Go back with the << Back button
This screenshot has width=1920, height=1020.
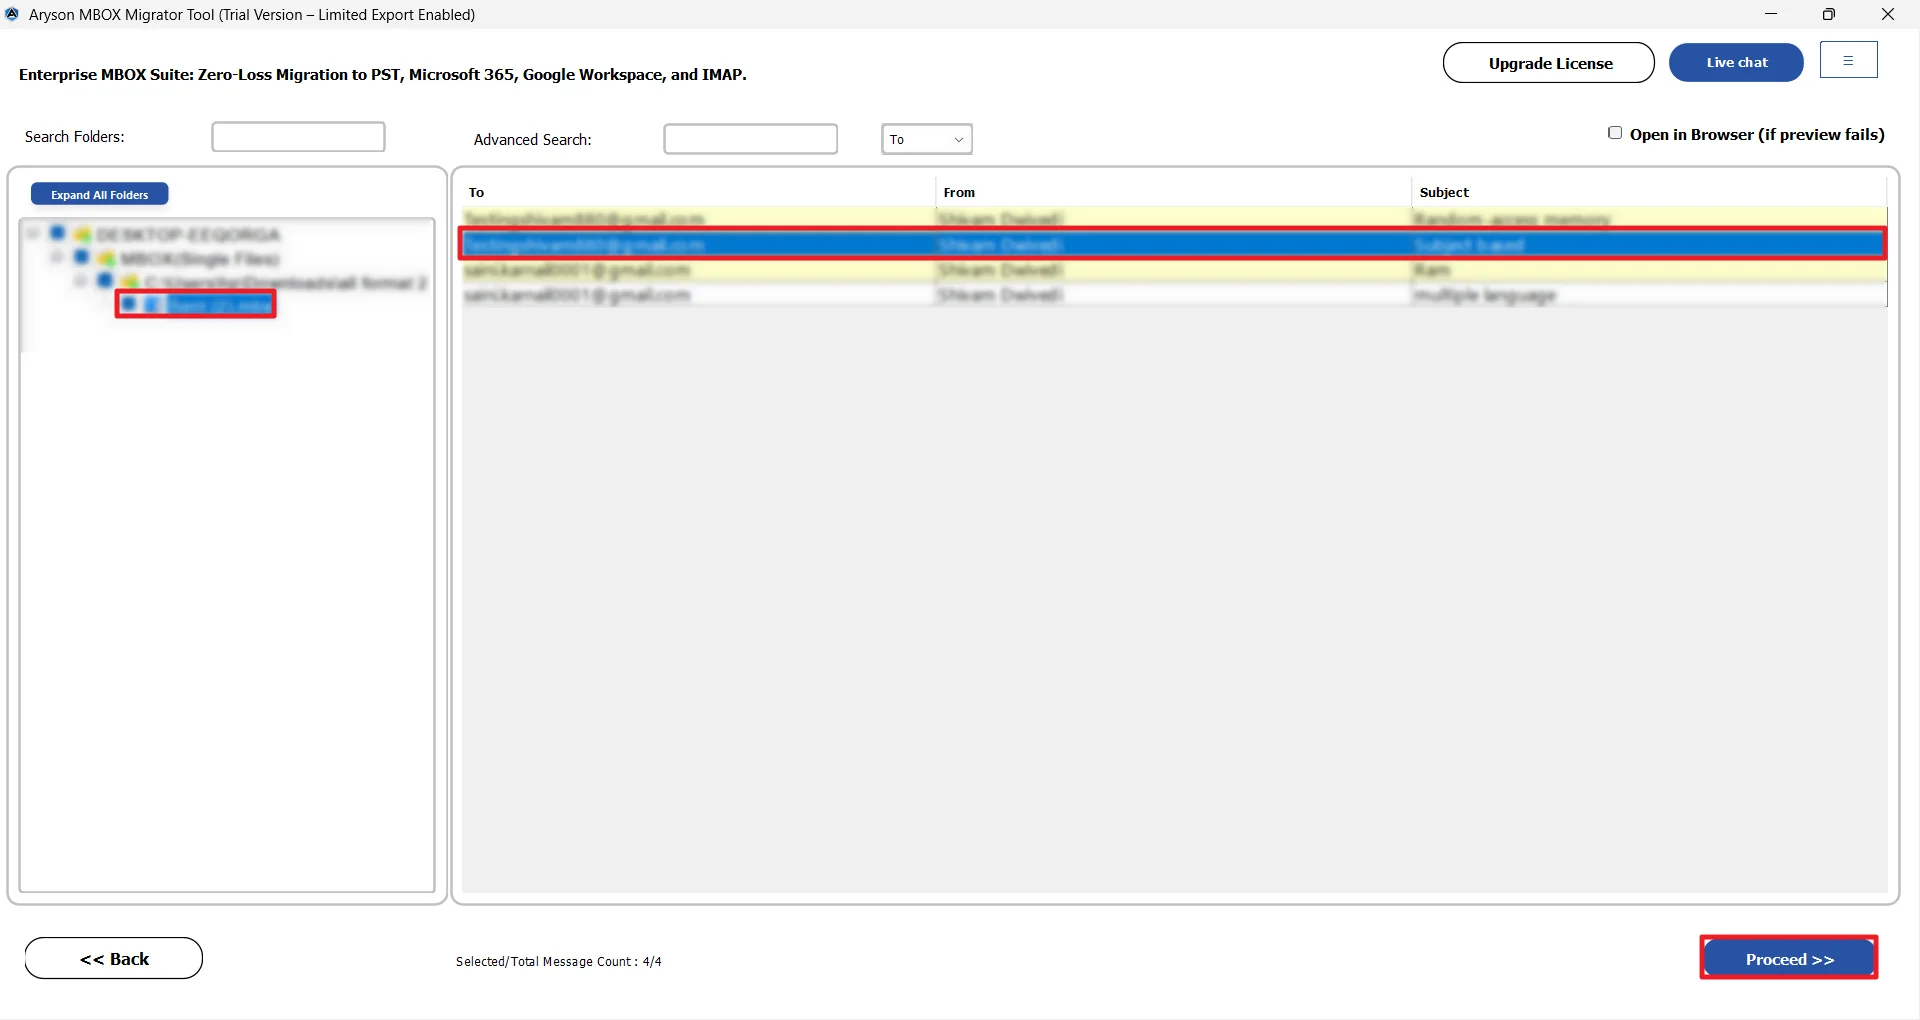click(114, 958)
